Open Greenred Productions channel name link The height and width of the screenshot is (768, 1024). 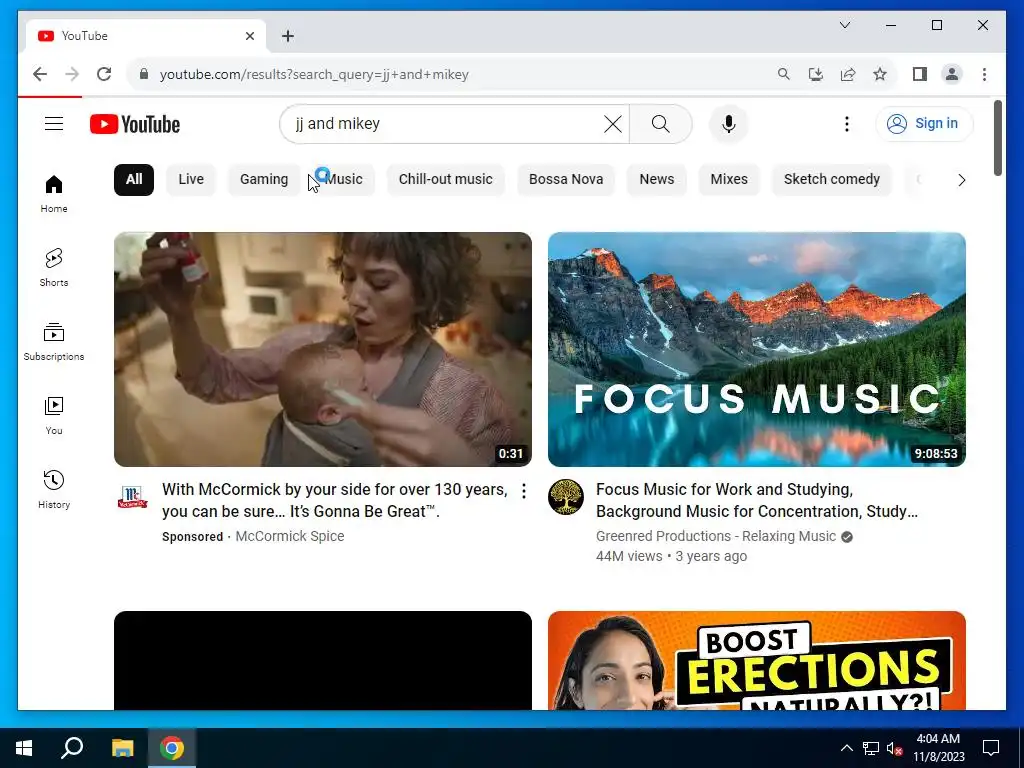716,536
